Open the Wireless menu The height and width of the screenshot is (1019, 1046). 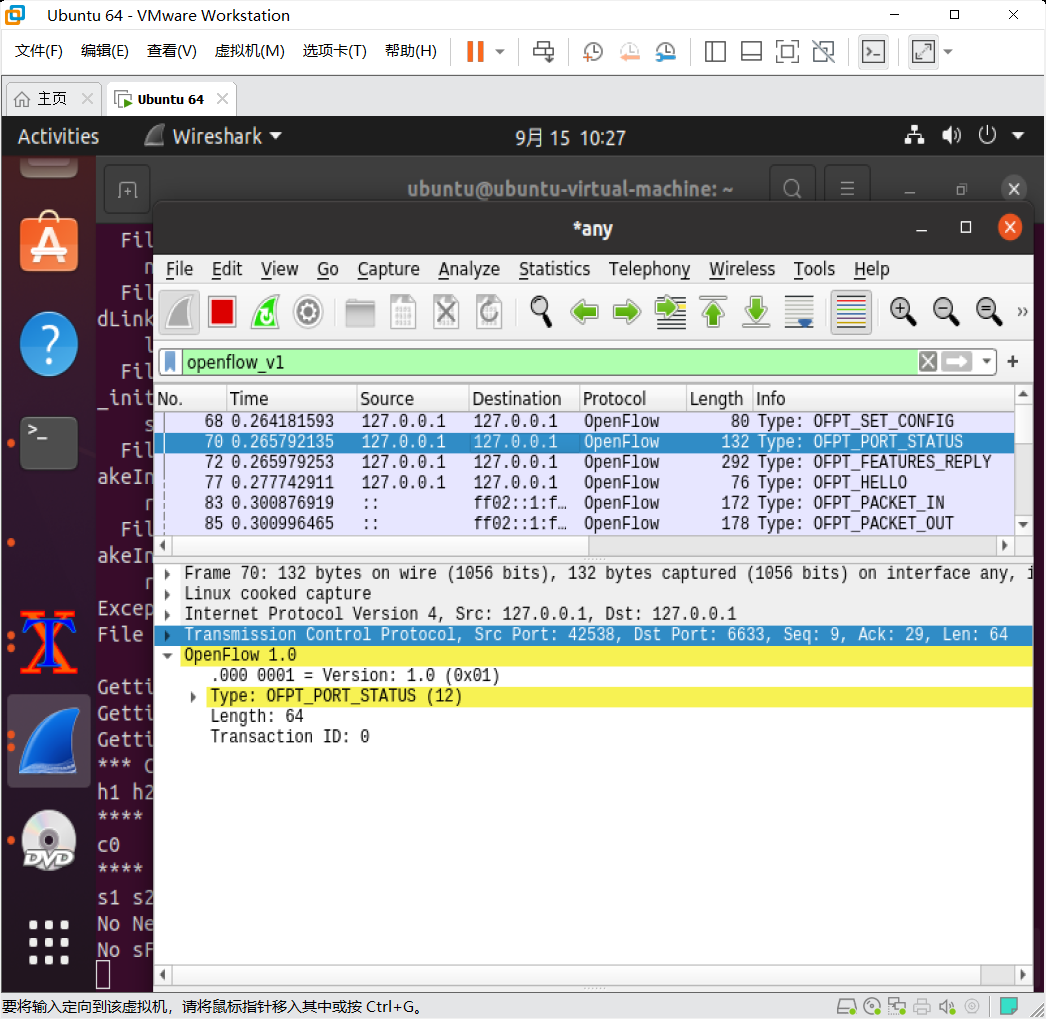pos(742,269)
